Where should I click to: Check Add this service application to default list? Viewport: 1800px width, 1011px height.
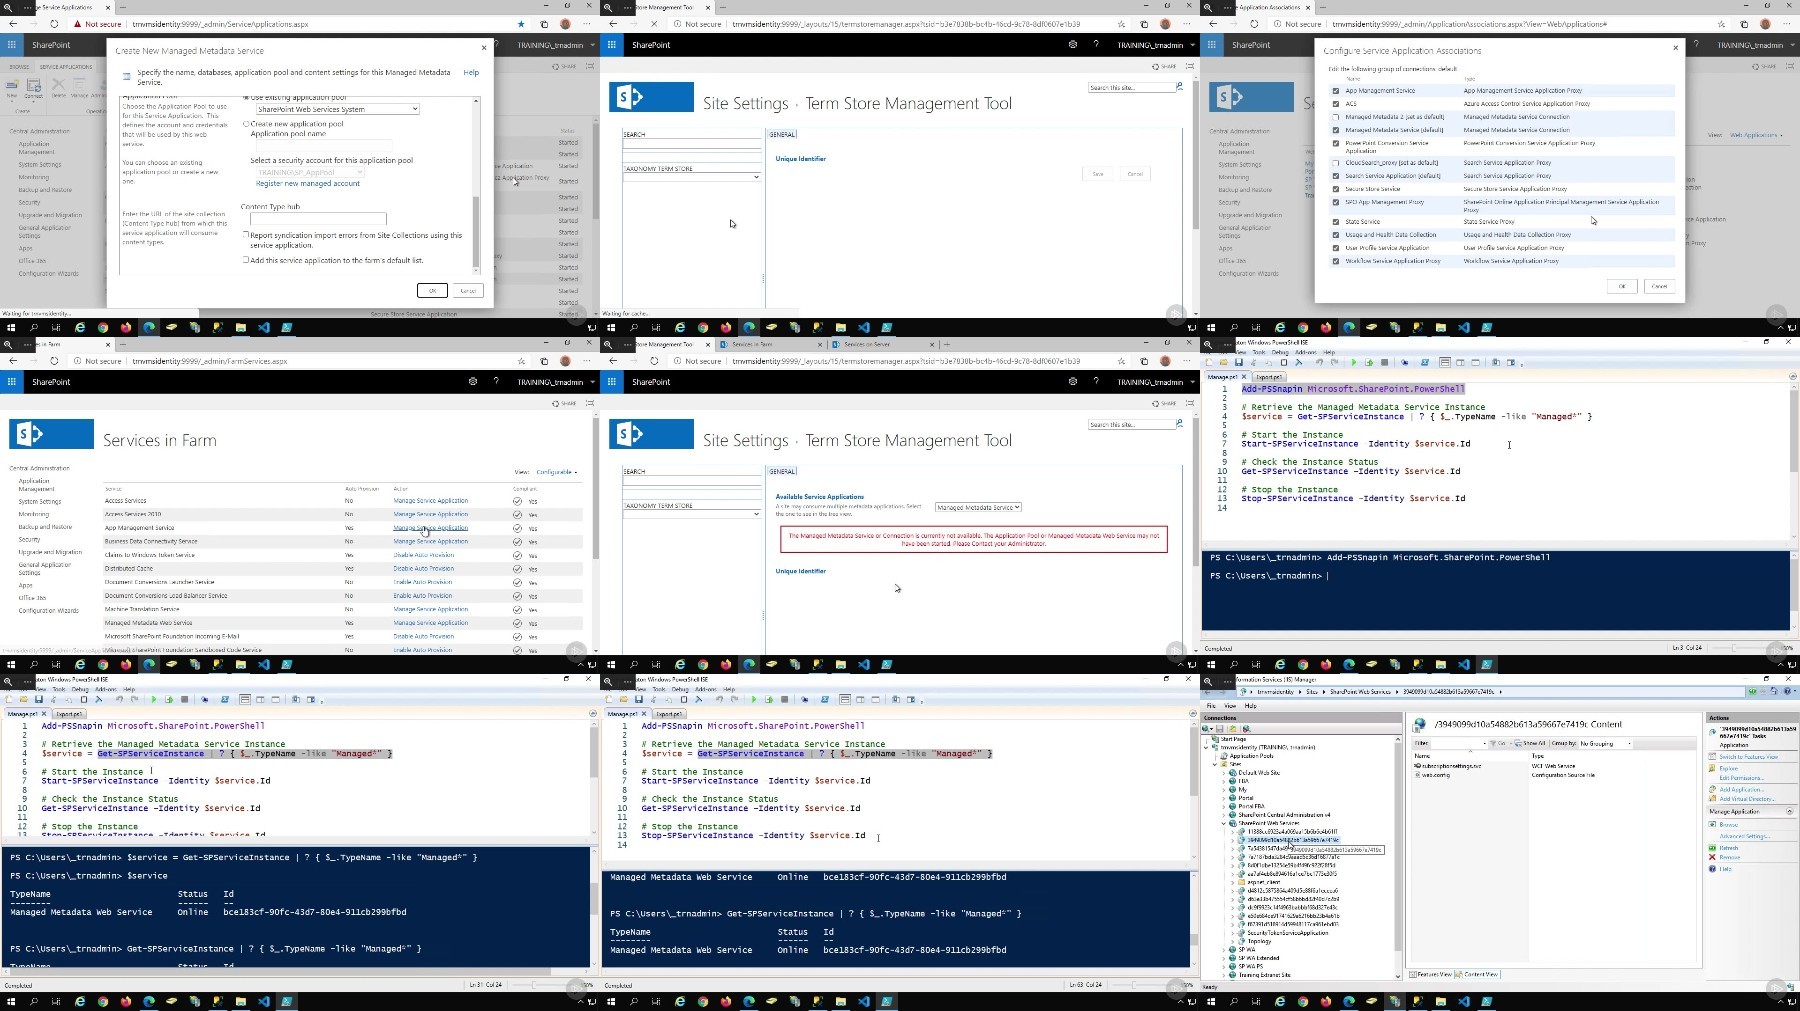click(246, 260)
